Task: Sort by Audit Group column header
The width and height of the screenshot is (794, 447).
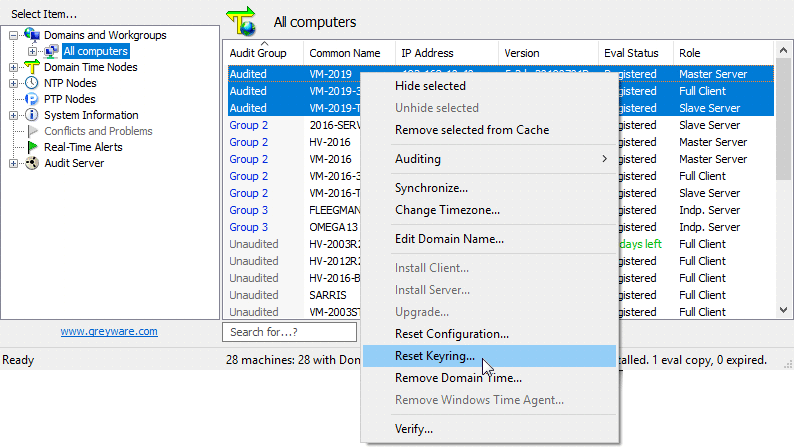Action: 263,53
